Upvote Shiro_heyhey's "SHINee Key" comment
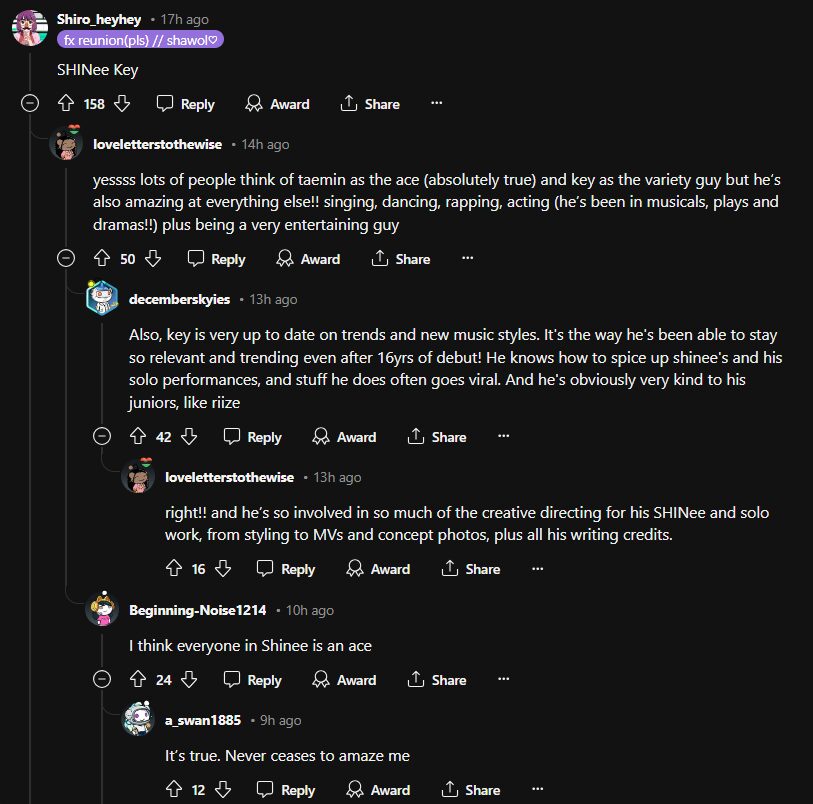The height and width of the screenshot is (804, 813). pos(67,104)
